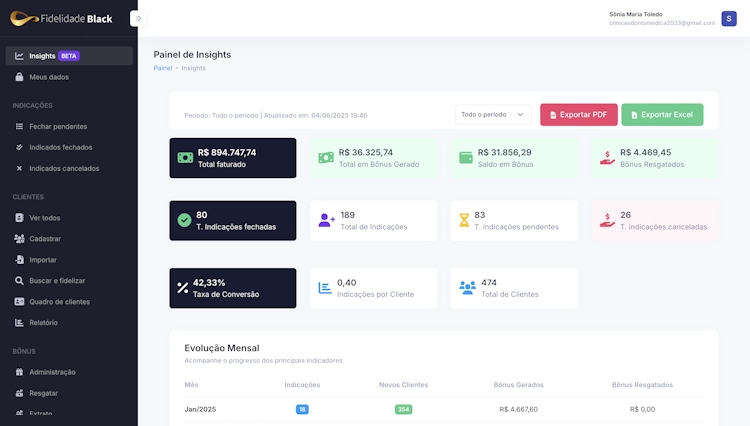Click the R$ 36.325,74 value
The image size is (750, 426).
click(366, 153)
